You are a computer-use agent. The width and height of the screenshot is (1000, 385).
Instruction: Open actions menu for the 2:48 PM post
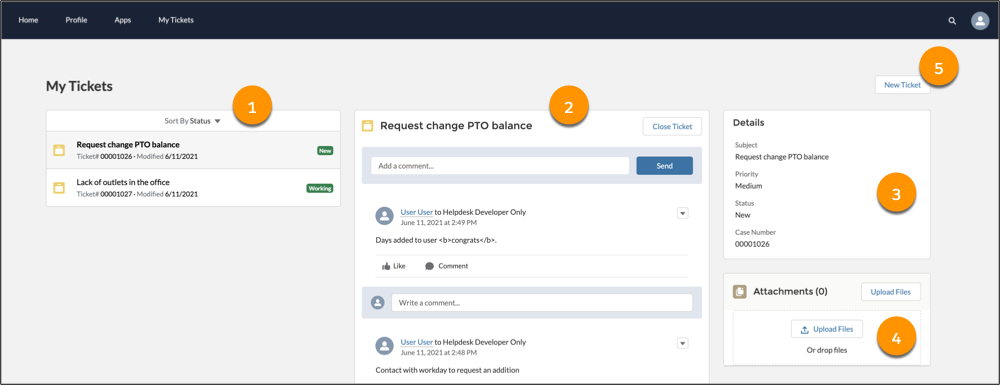click(x=682, y=343)
